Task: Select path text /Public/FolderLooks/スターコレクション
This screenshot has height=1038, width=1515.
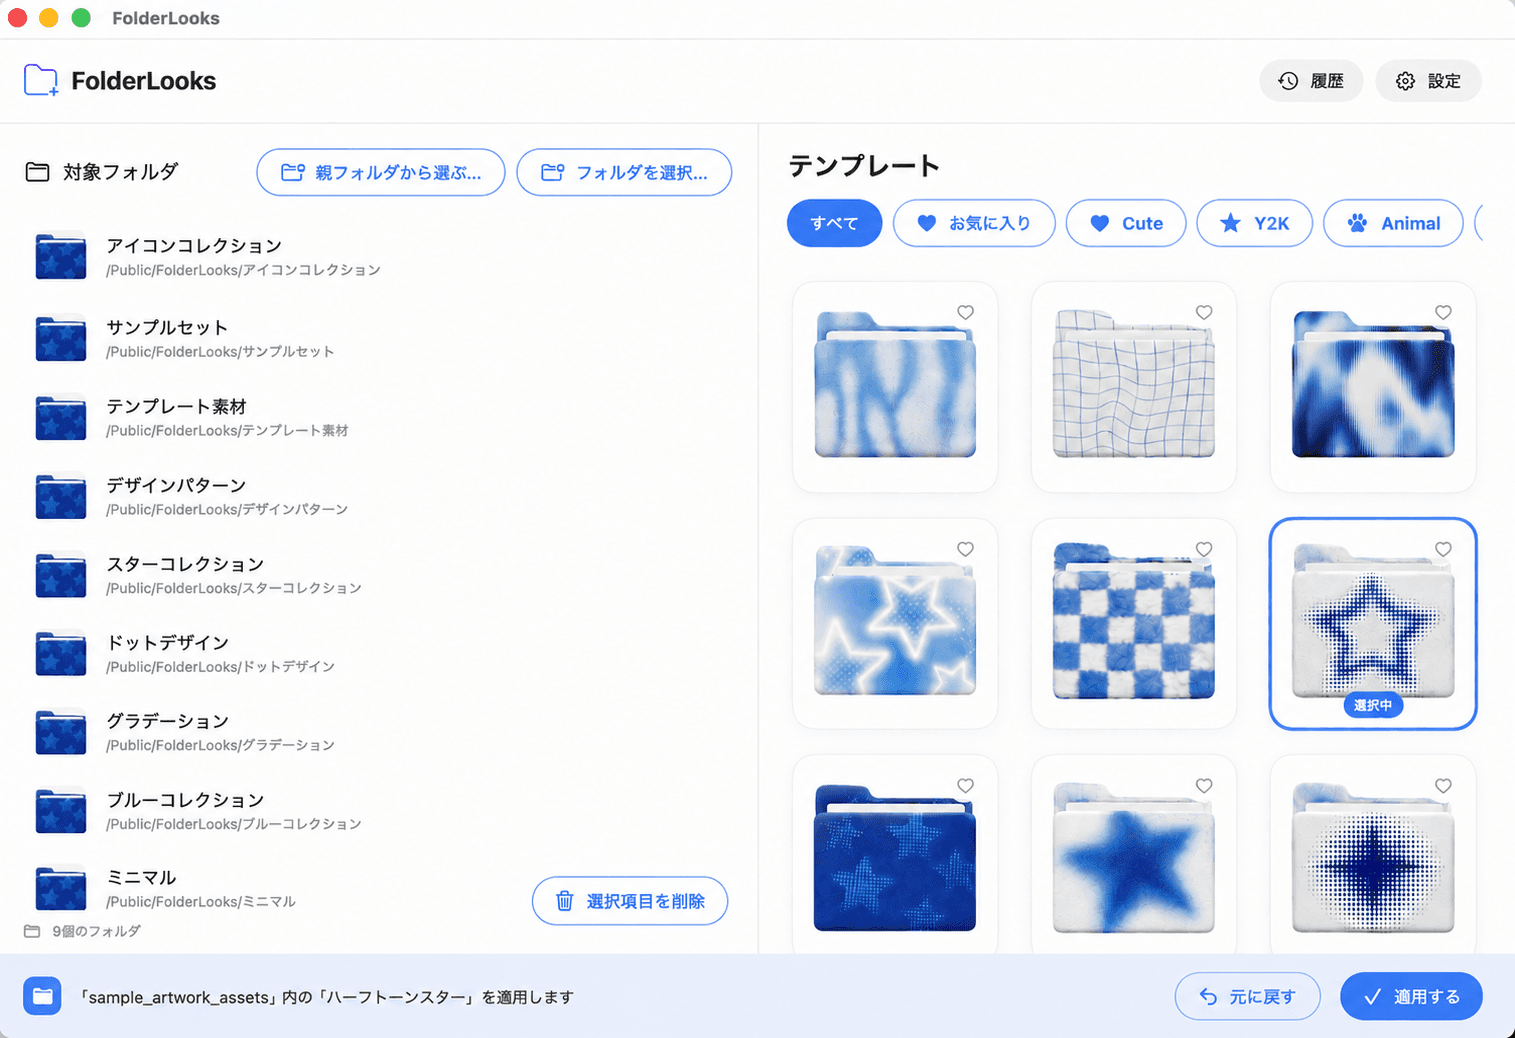Action: point(234,589)
